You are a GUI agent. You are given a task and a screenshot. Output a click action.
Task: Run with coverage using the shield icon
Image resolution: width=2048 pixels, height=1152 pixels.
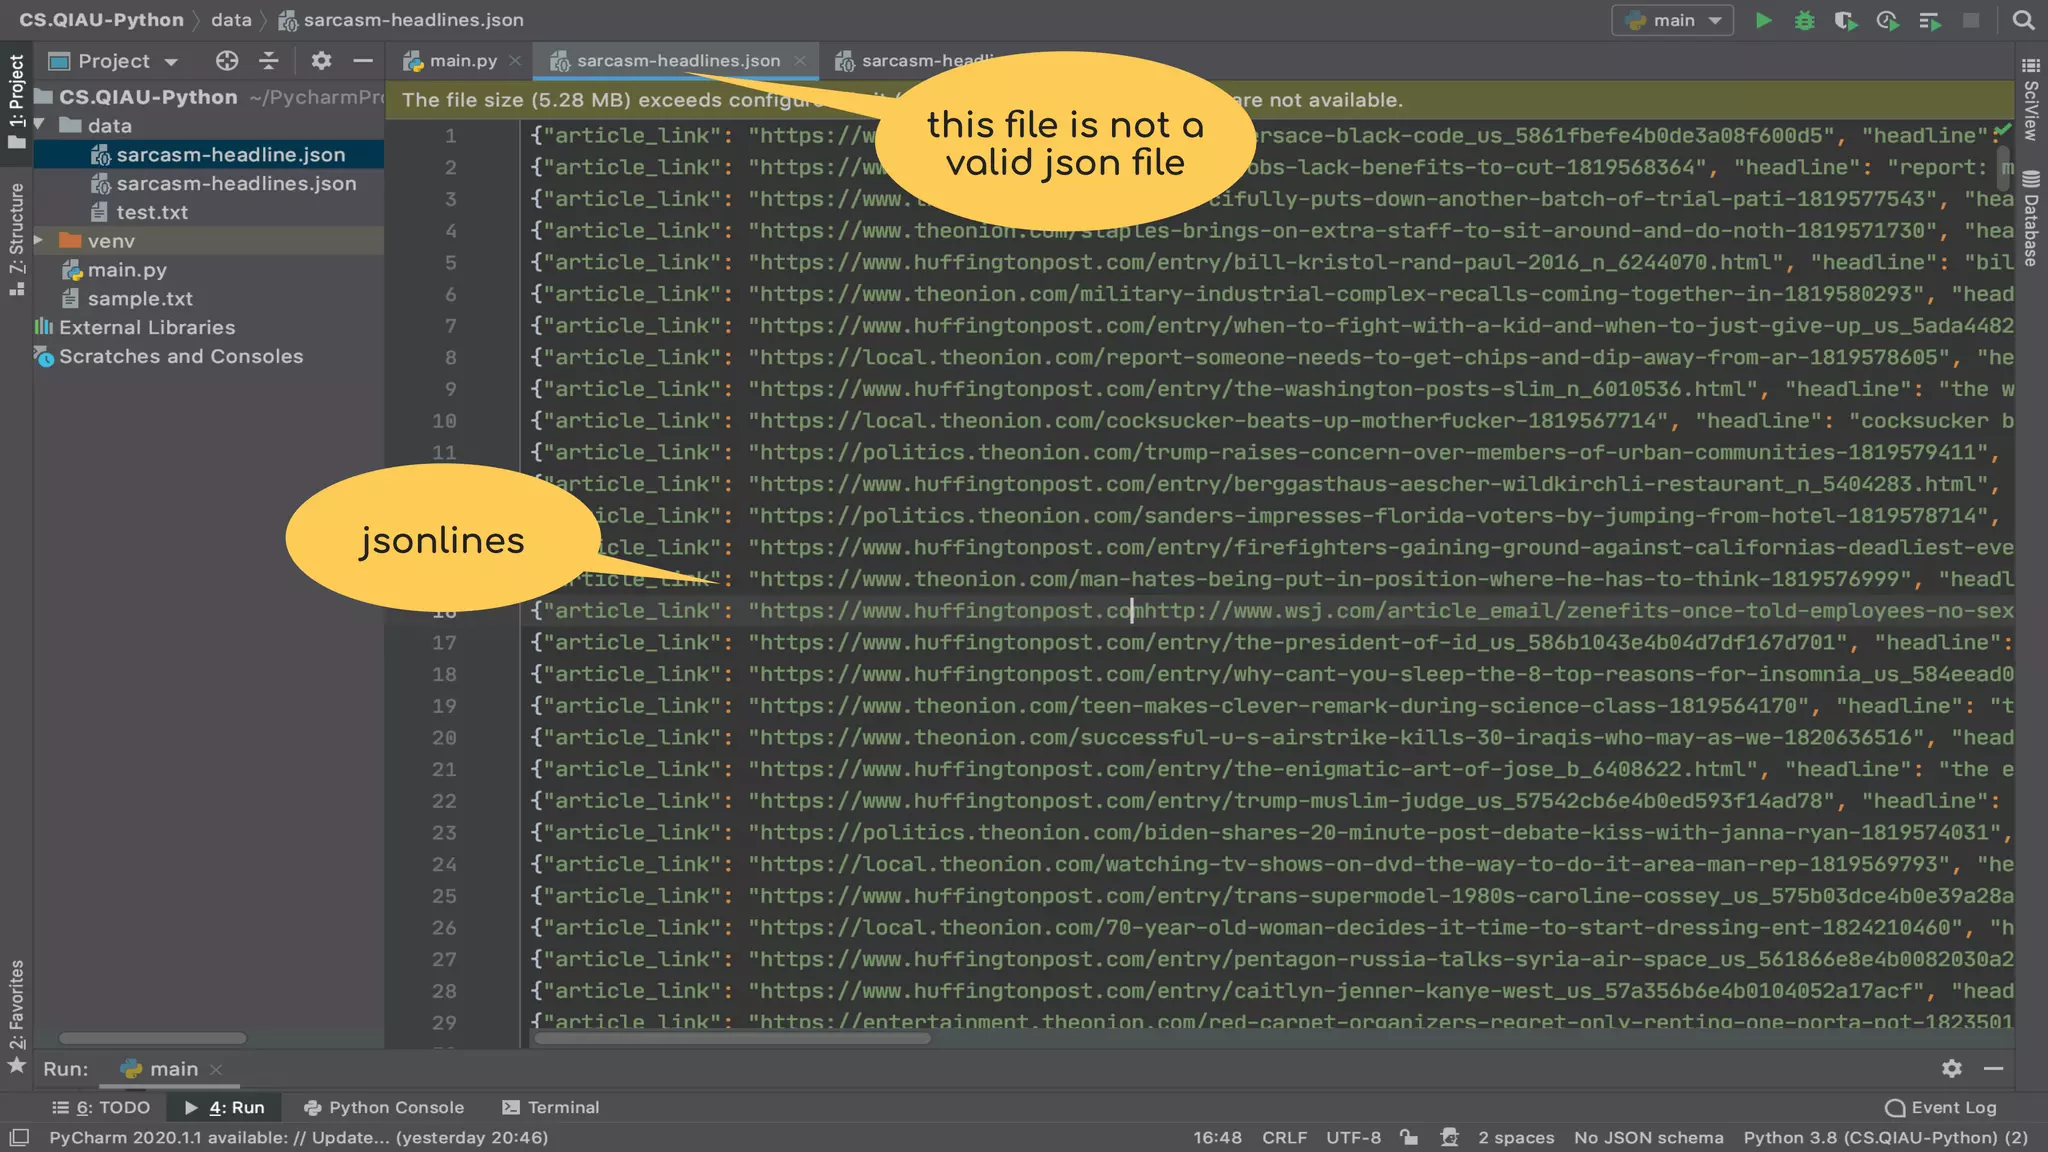point(1845,20)
